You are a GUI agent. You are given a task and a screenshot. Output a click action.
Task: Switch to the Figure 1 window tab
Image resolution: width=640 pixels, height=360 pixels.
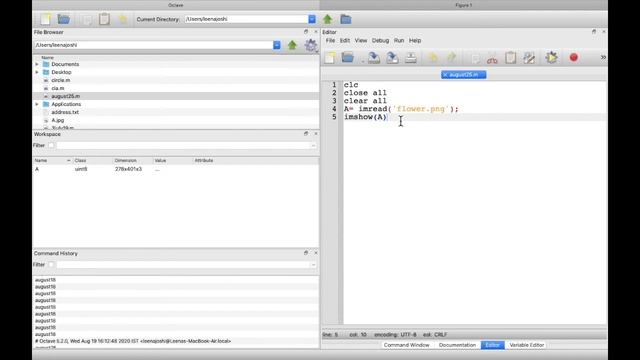[x=463, y=5]
